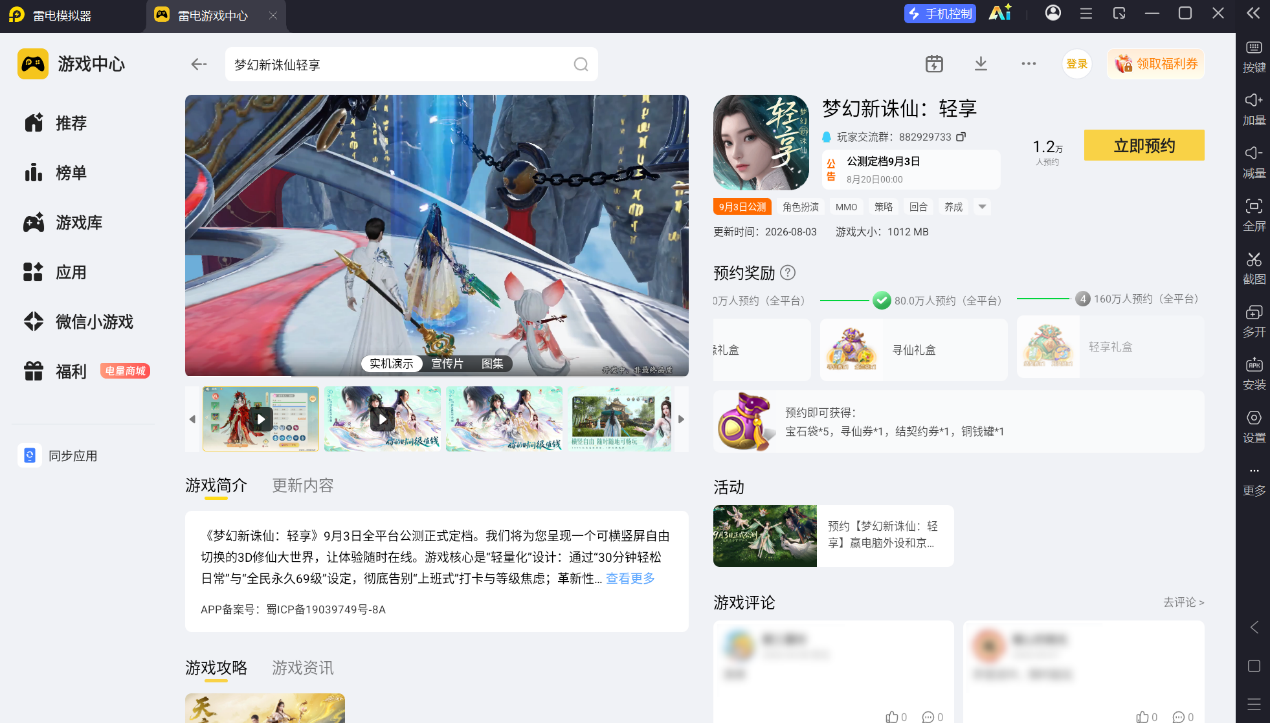Open the 轻享礼盒 reward card
1270x723 pixels.
coord(1111,347)
